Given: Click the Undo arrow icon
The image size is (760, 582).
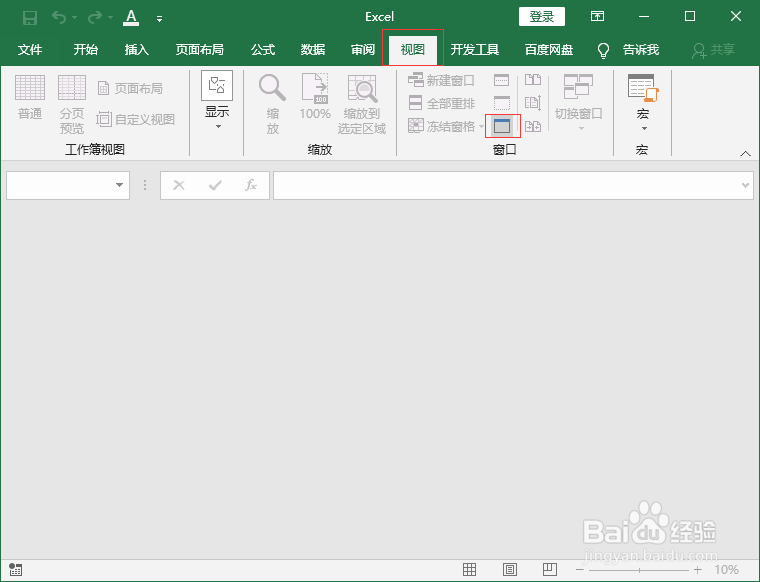Looking at the screenshot, I should [x=59, y=17].
